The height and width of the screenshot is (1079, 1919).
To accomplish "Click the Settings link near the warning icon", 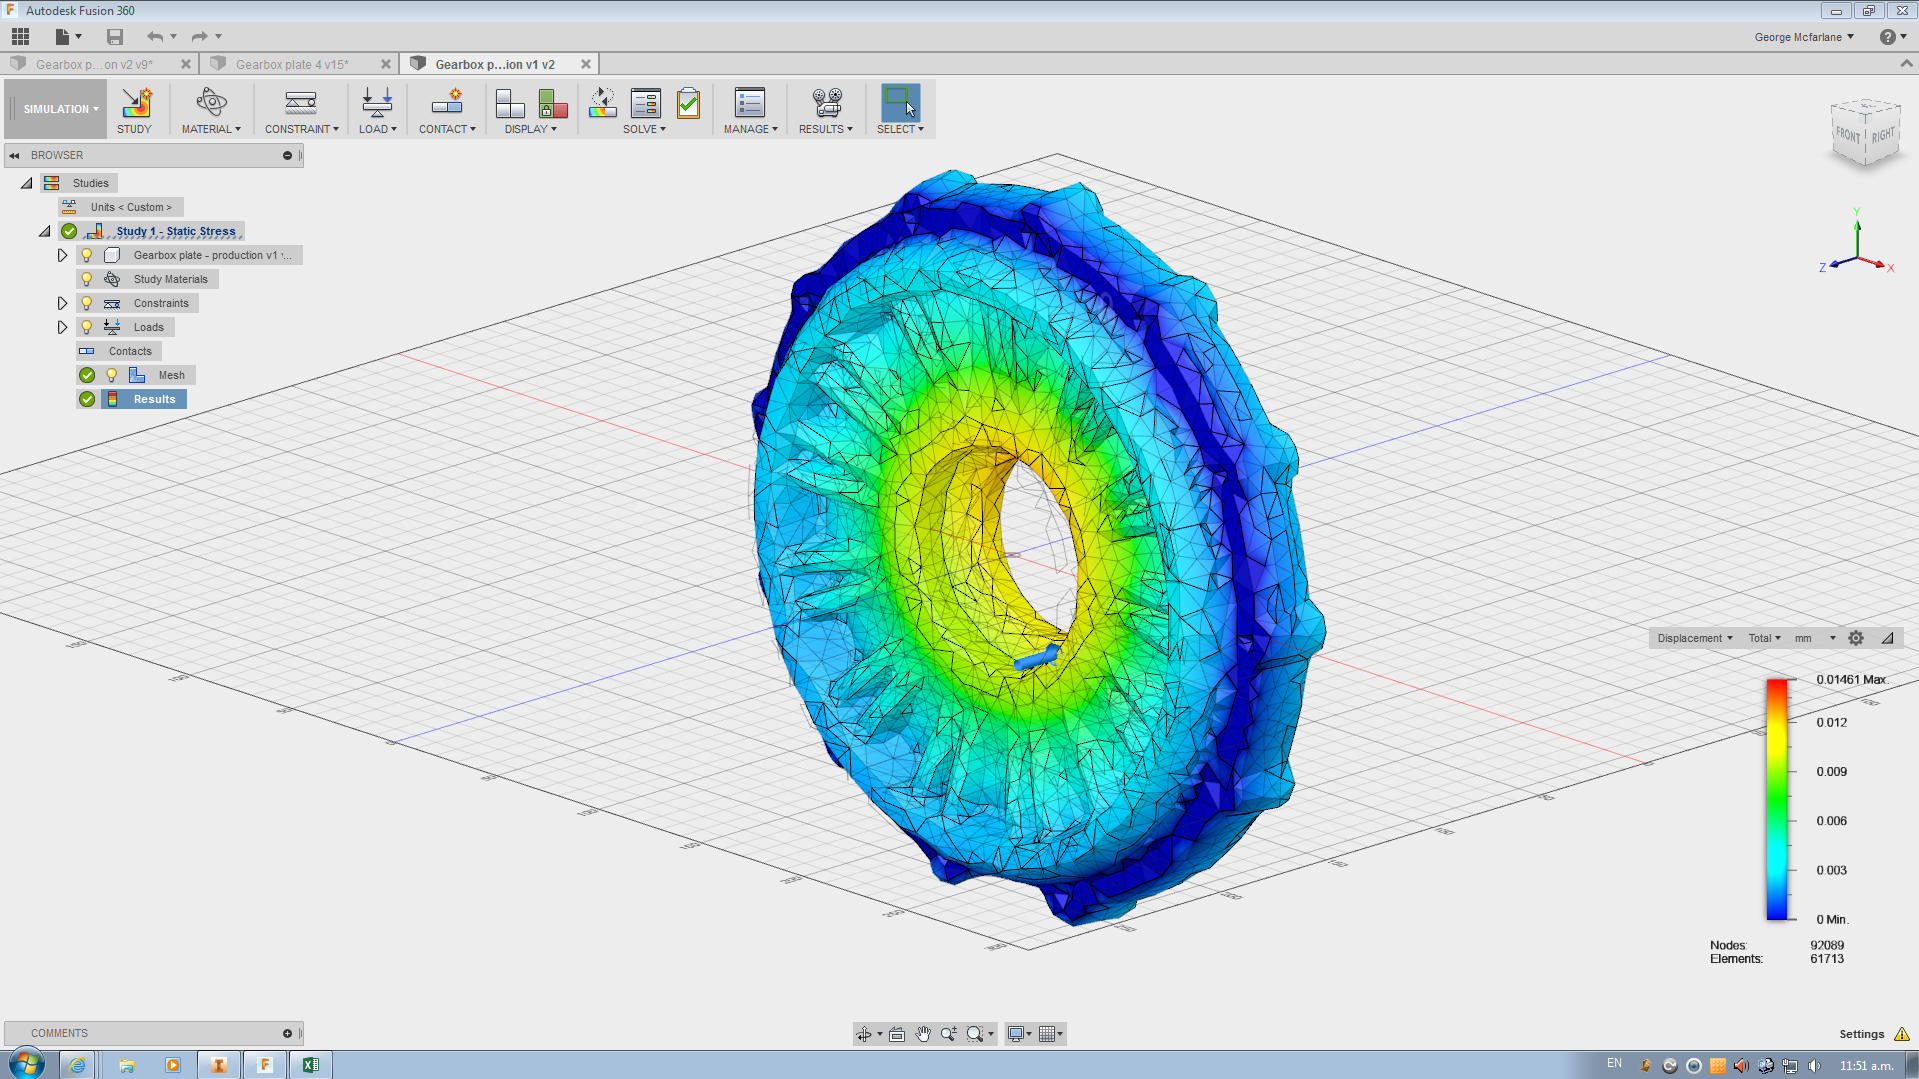I will [x=1861, y=1034].
